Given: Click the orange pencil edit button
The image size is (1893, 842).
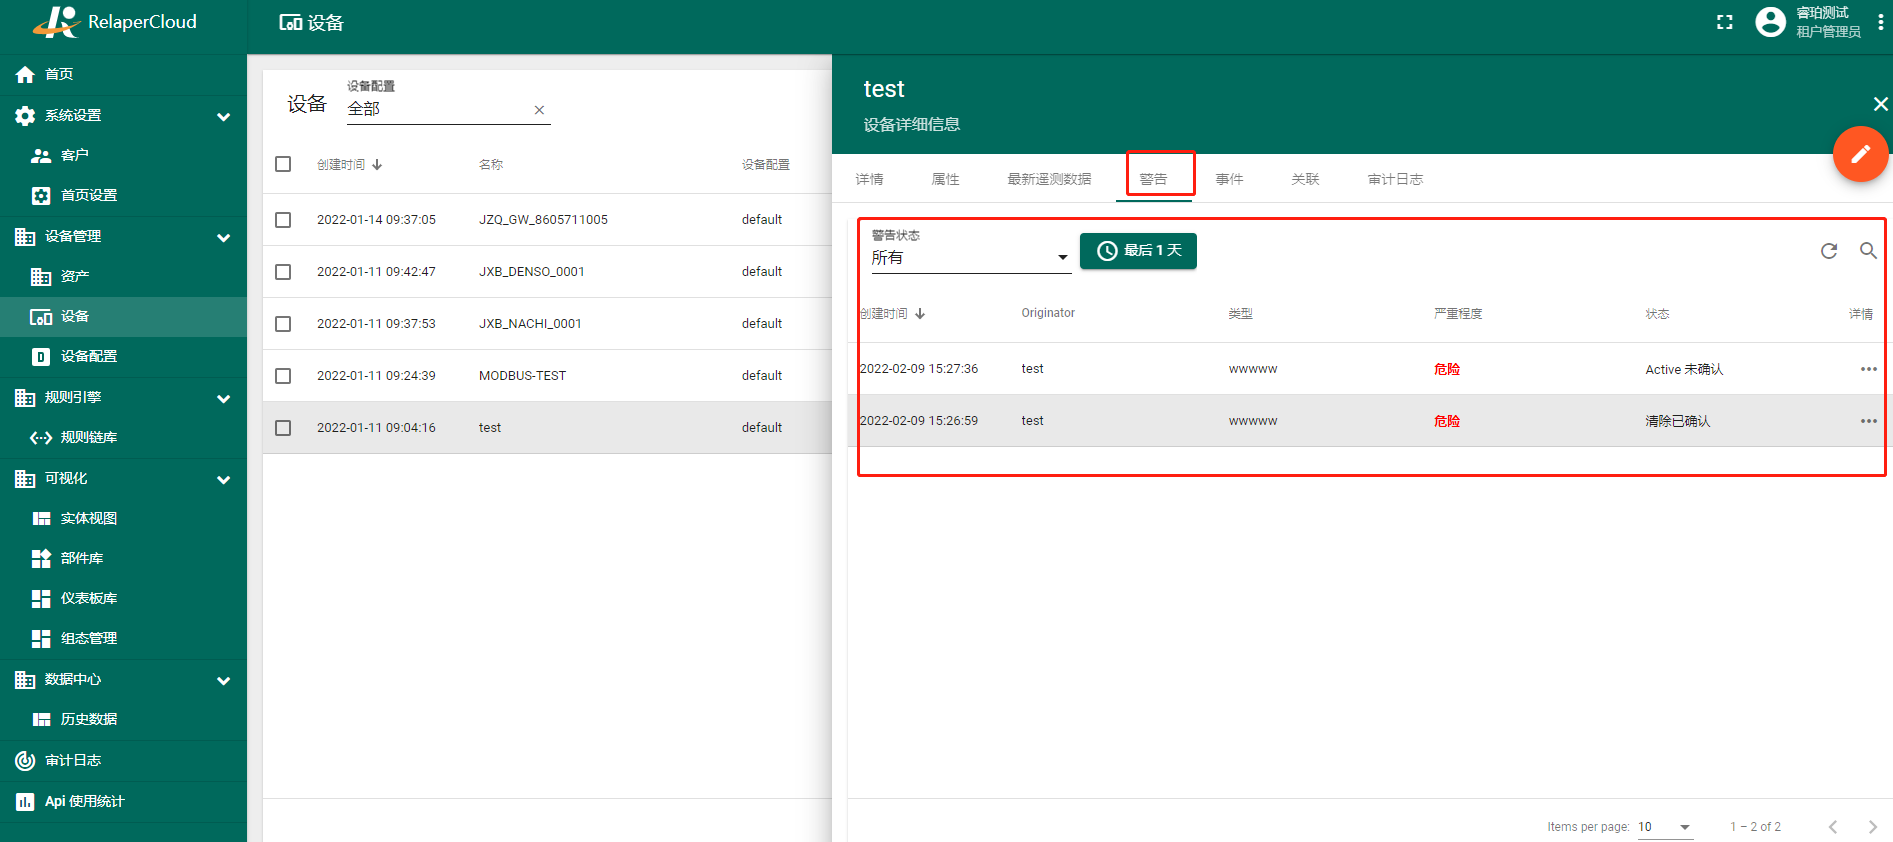Looking at the screenshot, I should tap(1861, 154).
